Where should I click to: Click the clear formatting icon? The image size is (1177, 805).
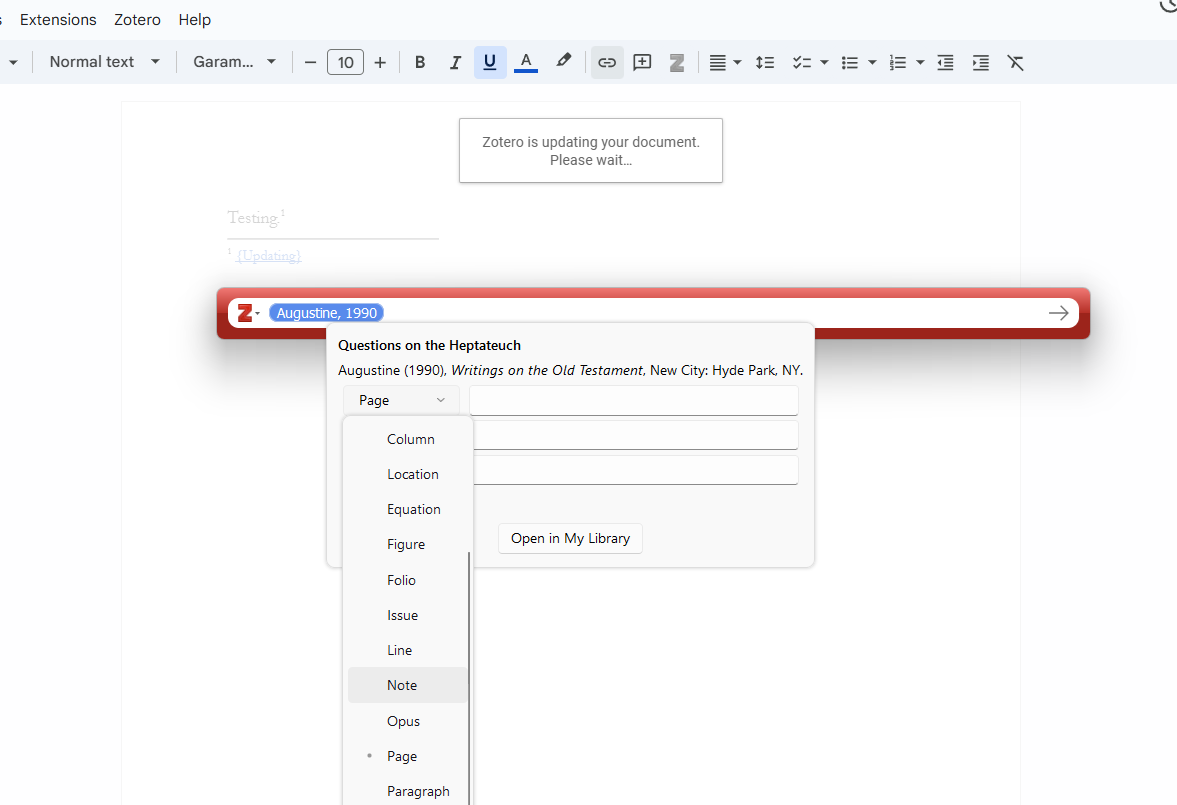point(1016,62)
